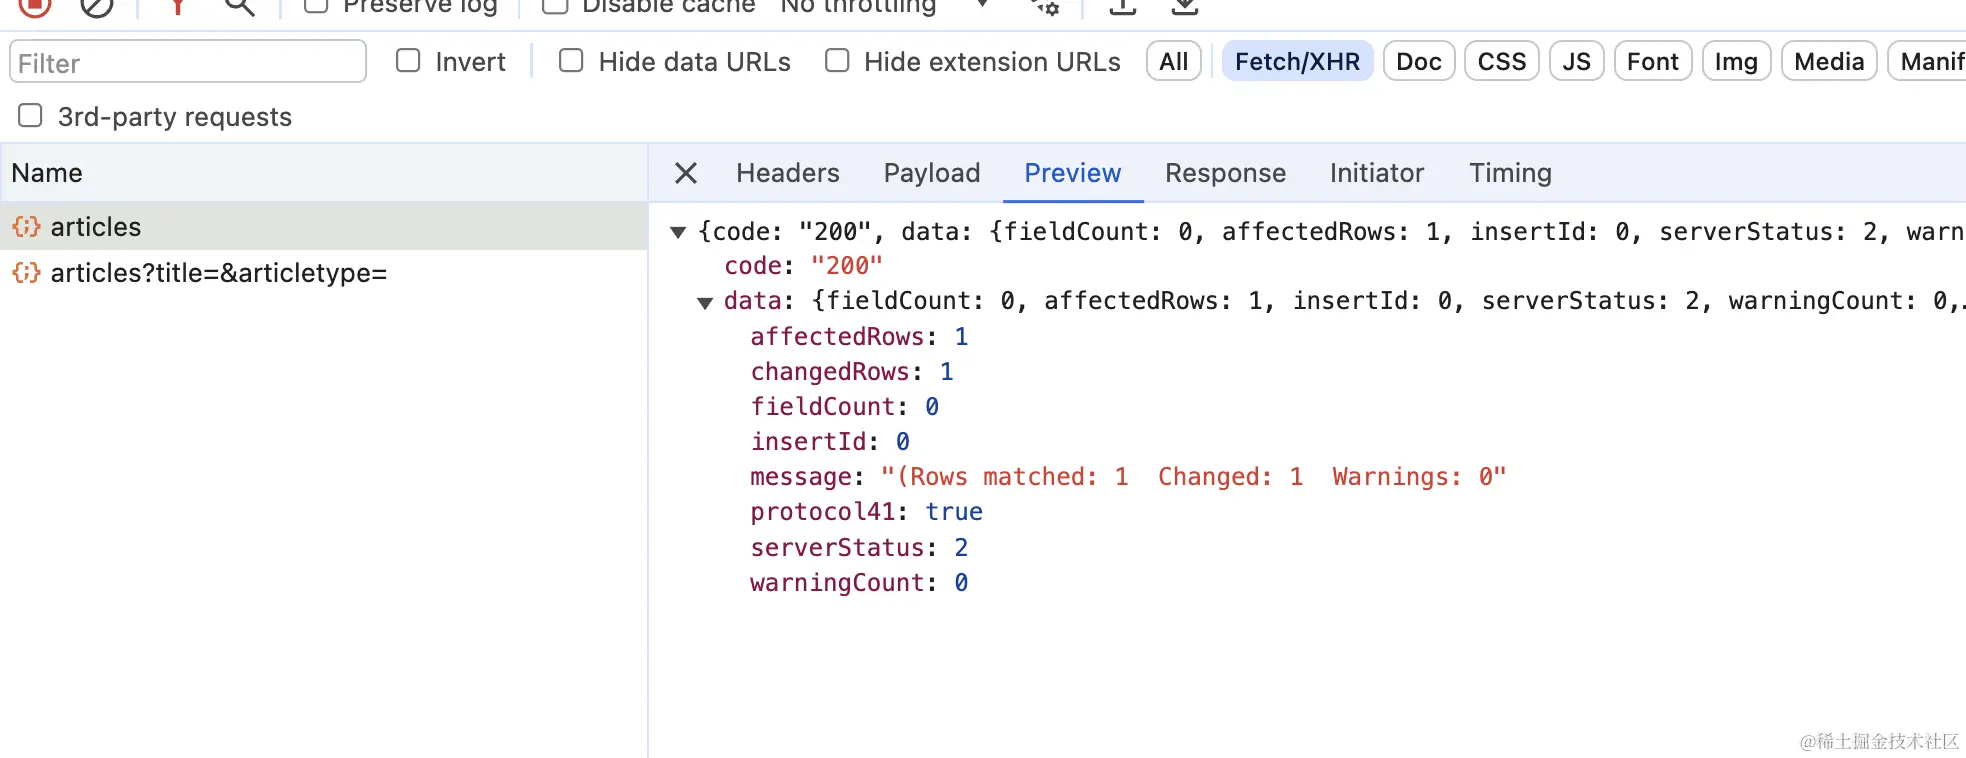
Task: Click the import HAR upload icon
Action: (x=1123, y=6)
